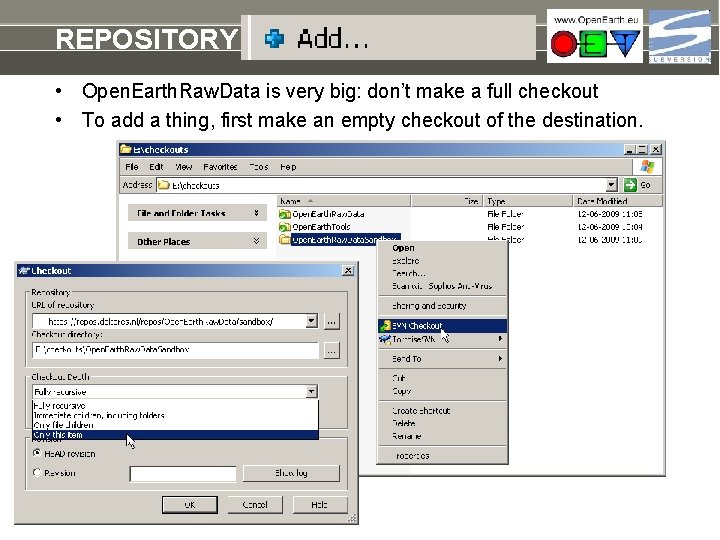Click the Show log button

click(x=291, y=473)
